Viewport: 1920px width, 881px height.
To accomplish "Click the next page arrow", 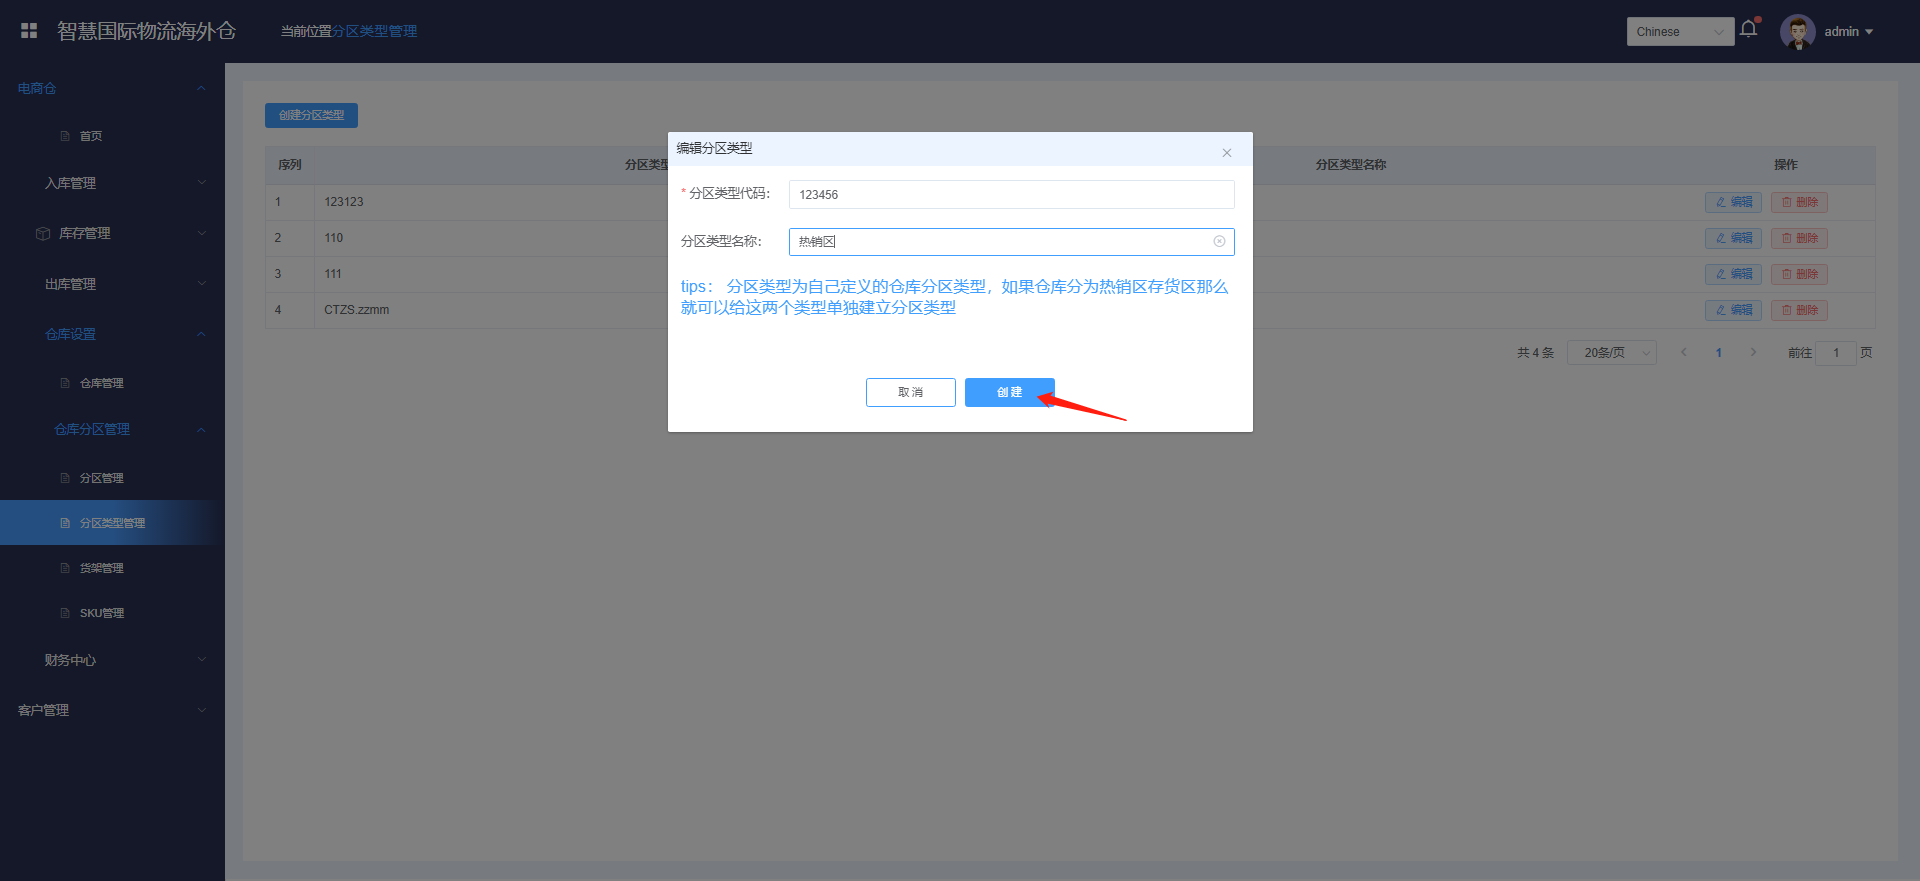I will tap(1752, 352).
